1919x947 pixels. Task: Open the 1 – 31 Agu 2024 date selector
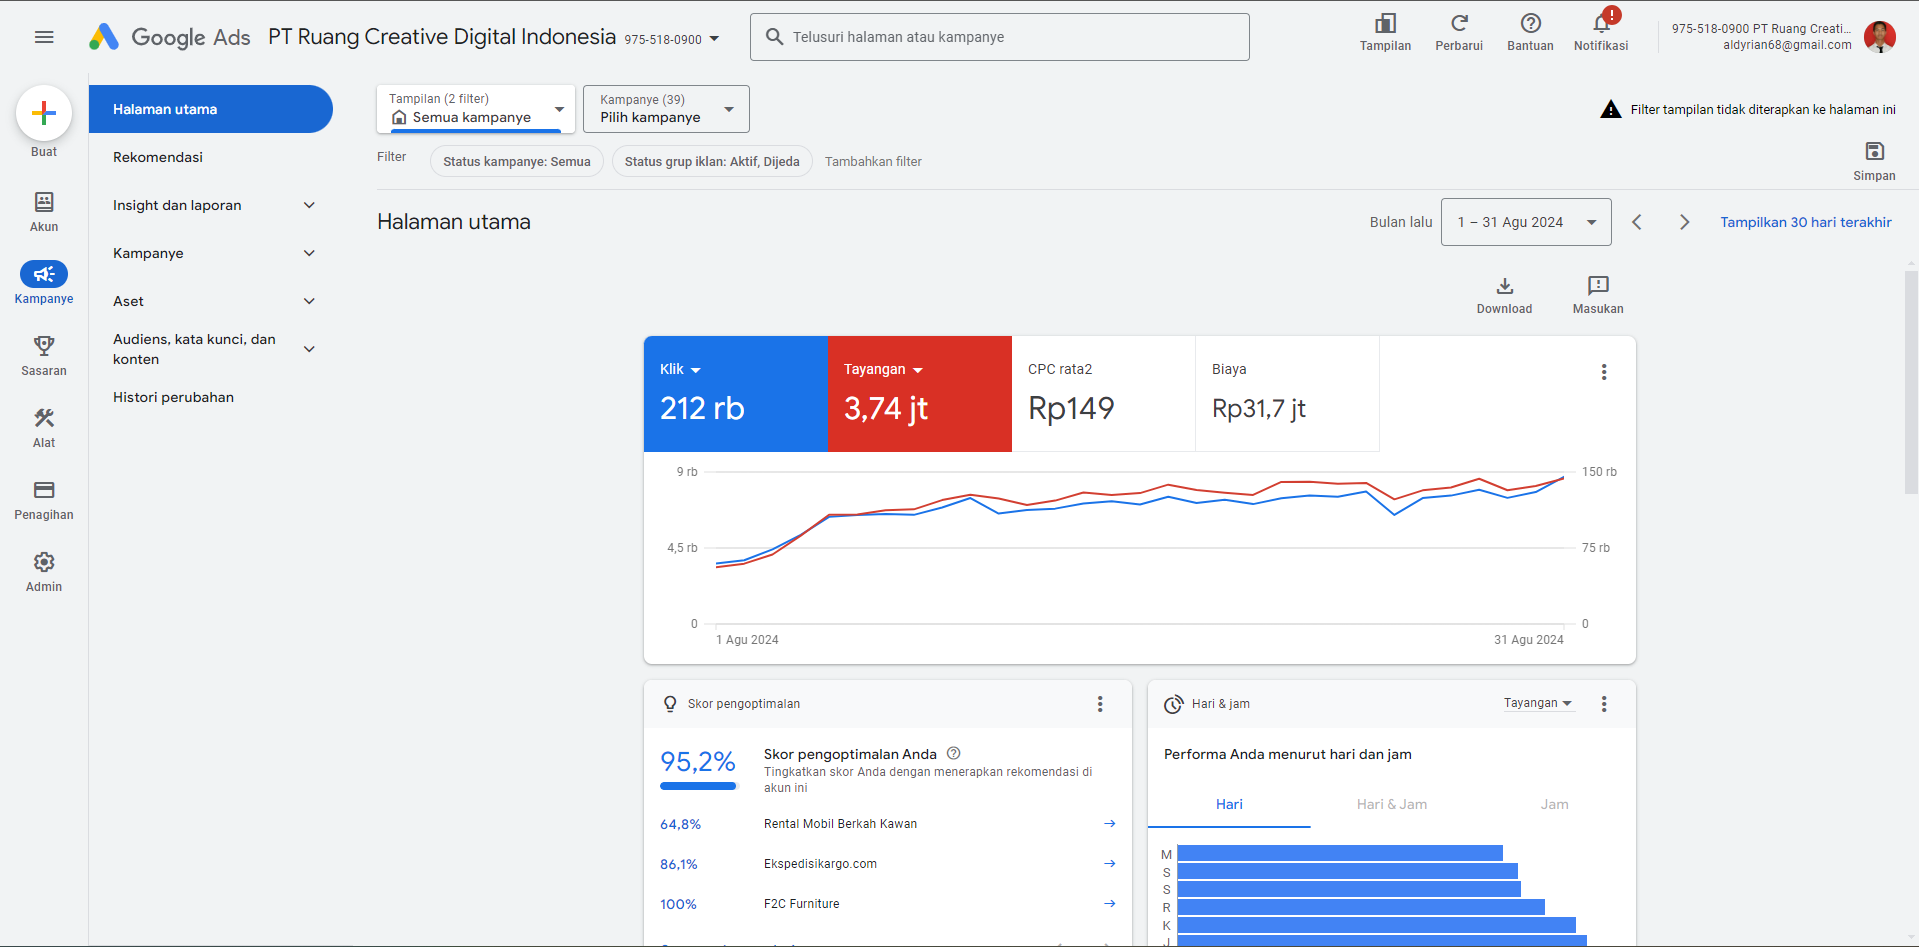click(x=1525, y=221)
